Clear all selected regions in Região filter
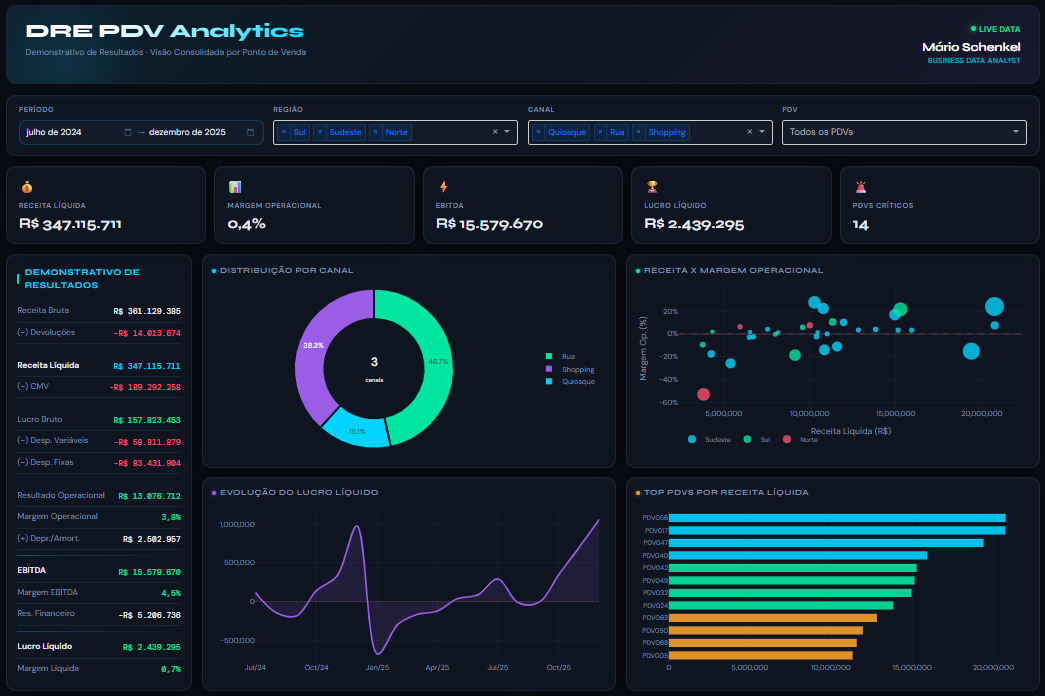Viewport: 1045px width, 696px height. pyautogui.click(x=494, y=132)
